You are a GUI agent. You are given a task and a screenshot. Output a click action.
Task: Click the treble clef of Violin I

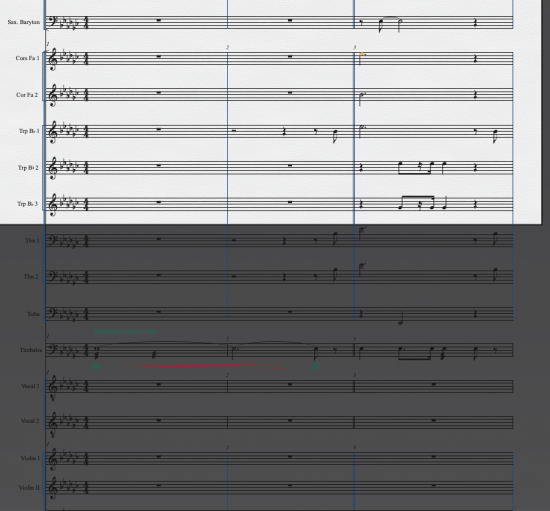53,459
